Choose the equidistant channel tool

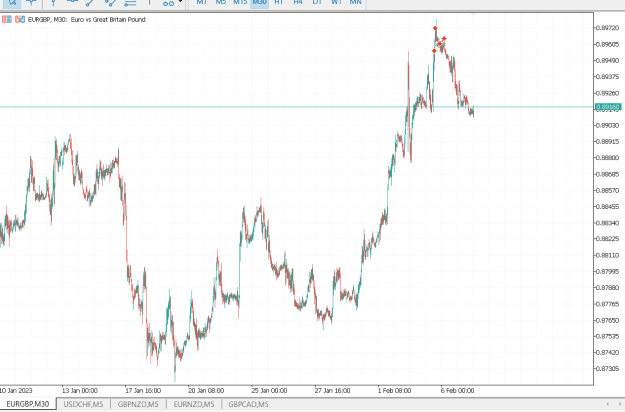[110, 2]
